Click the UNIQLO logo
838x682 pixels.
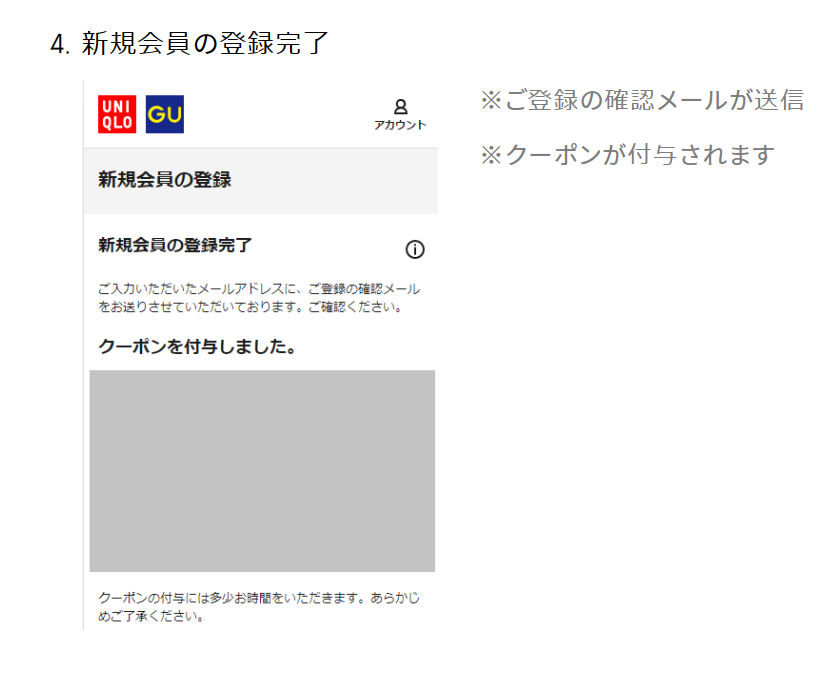coord(117,114)
